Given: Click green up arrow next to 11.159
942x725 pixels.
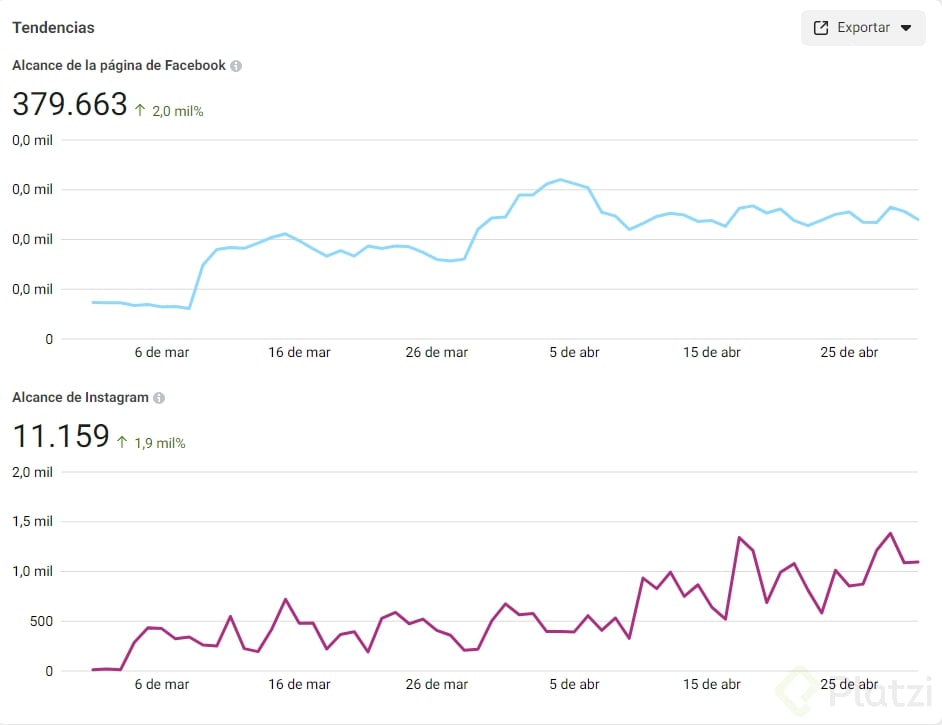Looking at the screenshot, I should 122,442.
